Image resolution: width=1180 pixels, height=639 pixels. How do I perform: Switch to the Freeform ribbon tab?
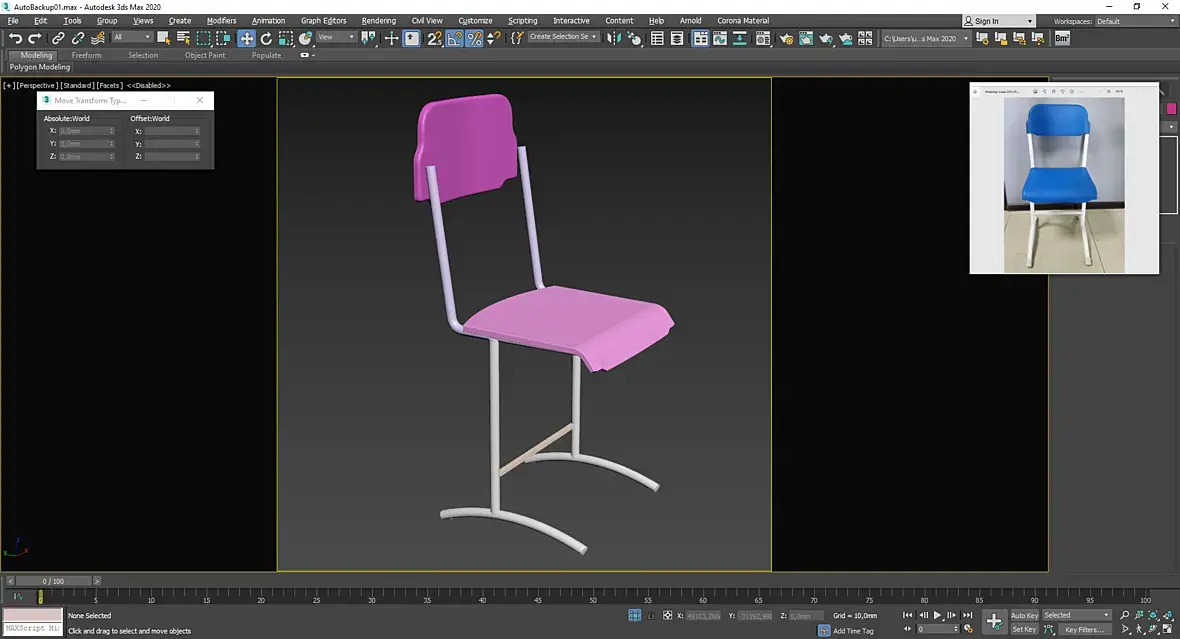coord(86,55)
